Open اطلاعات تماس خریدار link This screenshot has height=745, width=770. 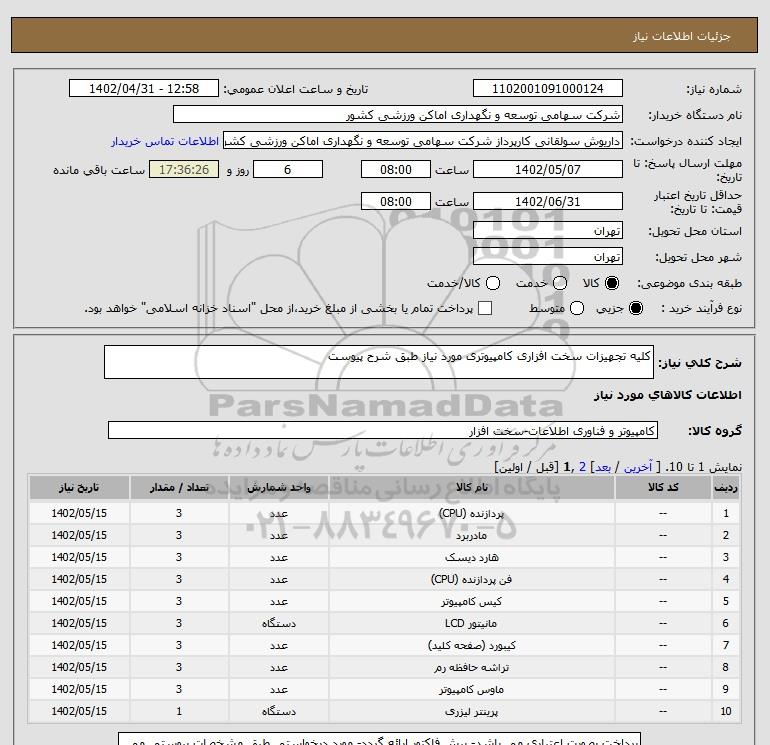(x=165, y=141)
